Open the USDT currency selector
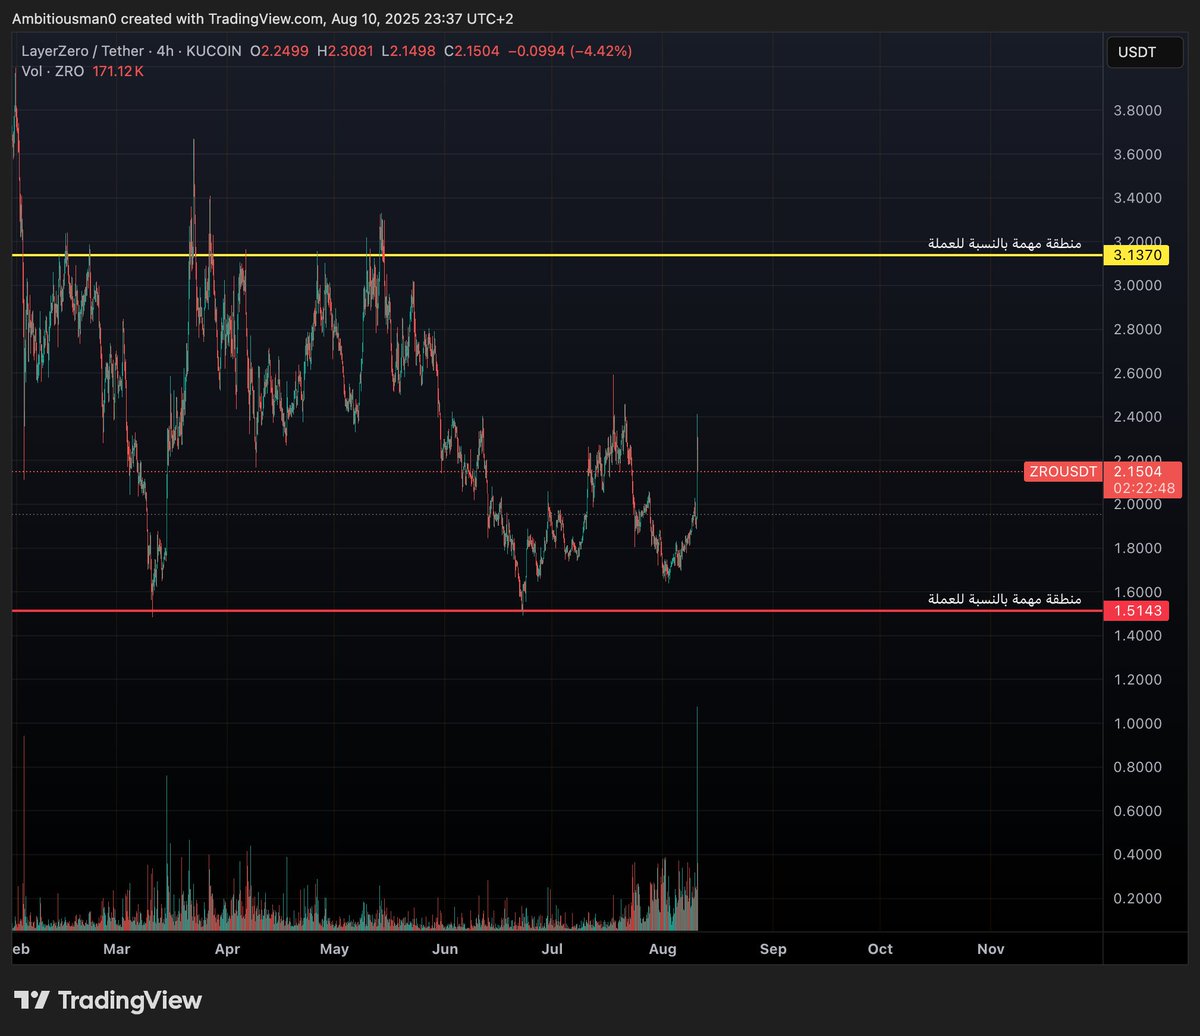The width and height of the screenshot is (1200, 1036). click(1144, 52)
